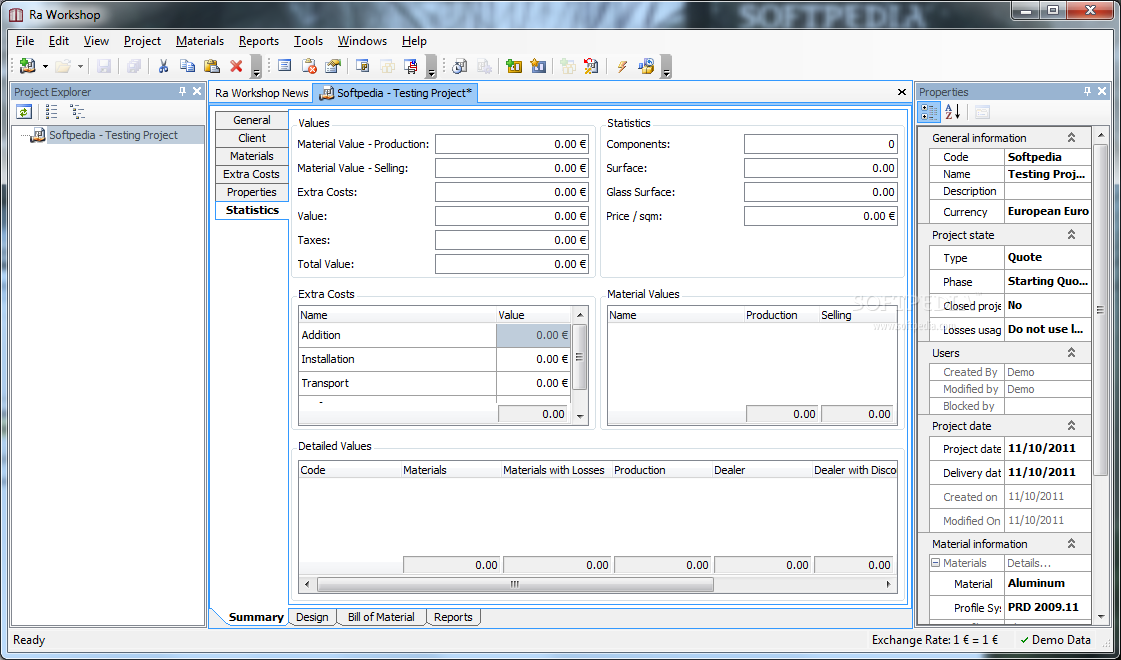Image resolution: width=1121 pixels, height=660 pixels.
Task: Open first toolbar overflow options arrow
Action: click(x=256, y=67)
